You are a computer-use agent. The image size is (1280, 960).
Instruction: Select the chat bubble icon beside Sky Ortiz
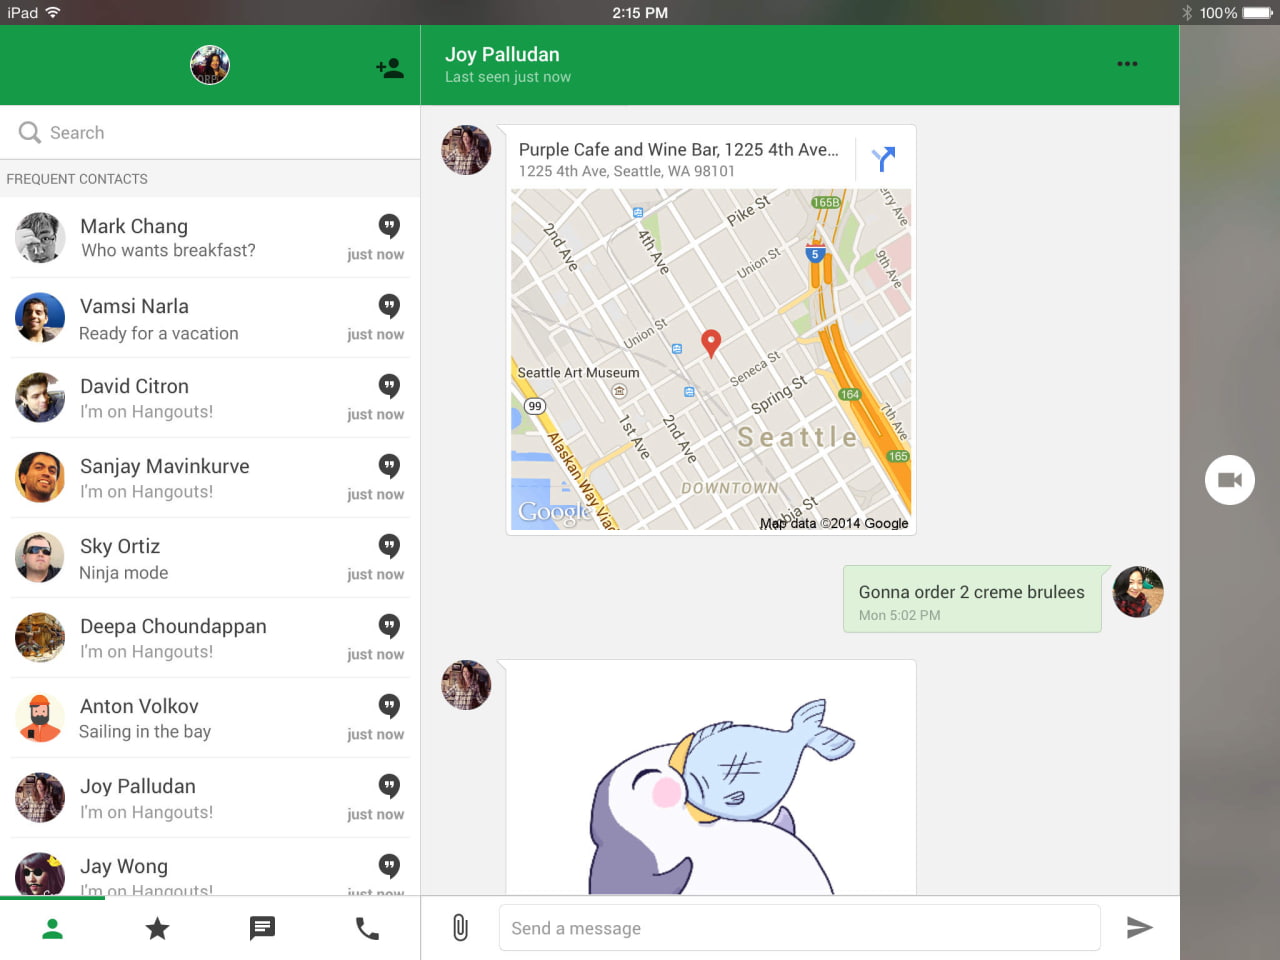click(388, 546)
